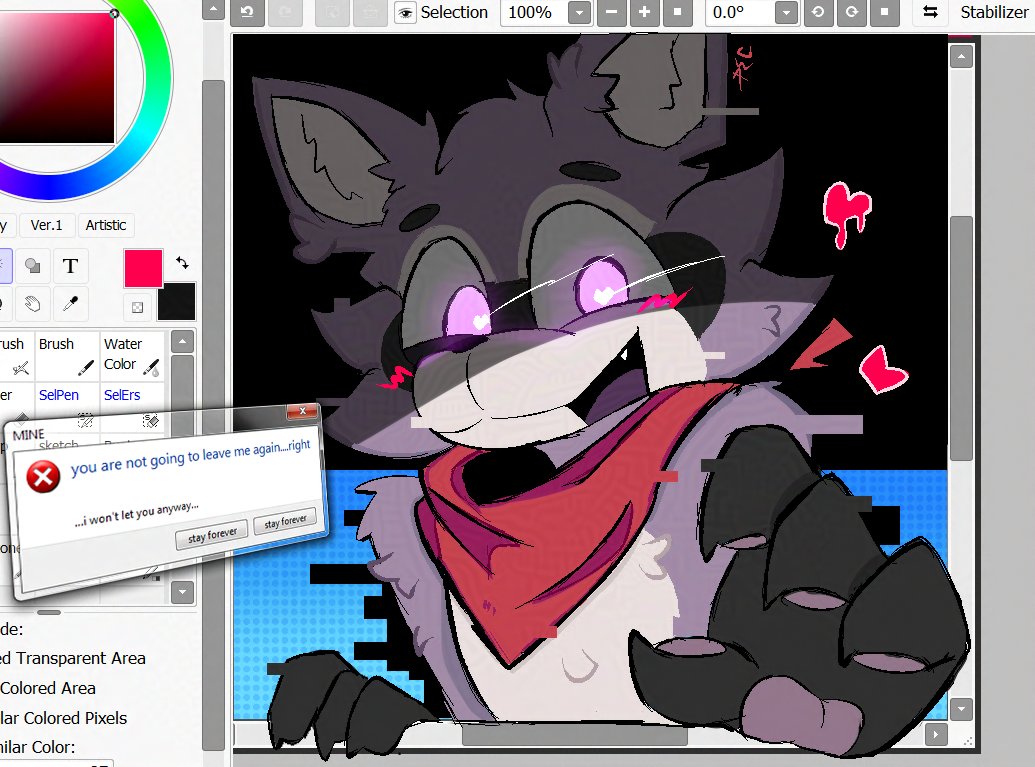Click '...i won't let you anyway...' text
1035x767 pixels.
coord(137,514)
